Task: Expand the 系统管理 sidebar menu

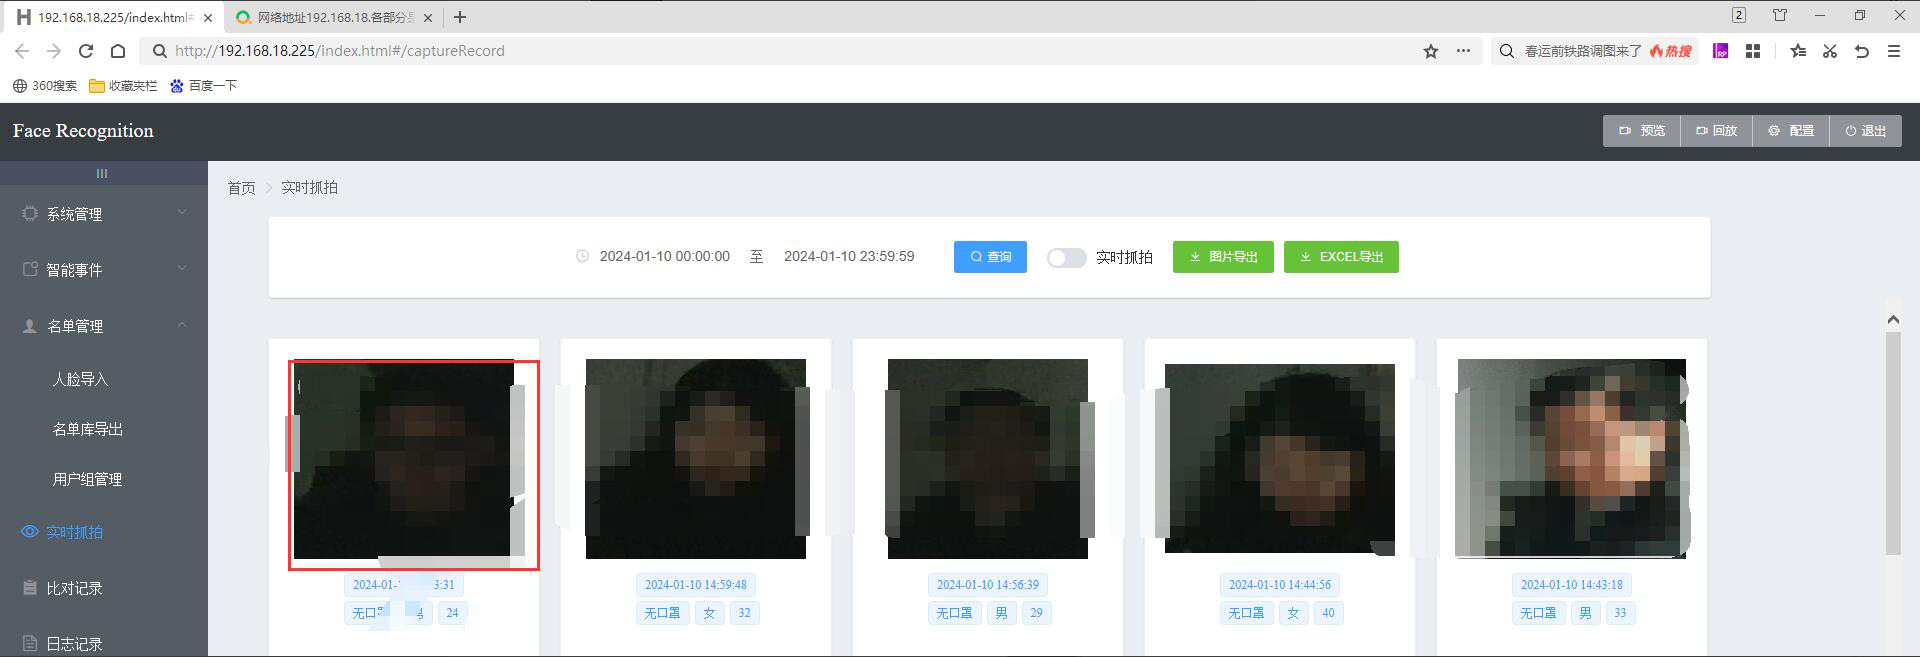Action: pyautogui.click(x=103, y=214)
